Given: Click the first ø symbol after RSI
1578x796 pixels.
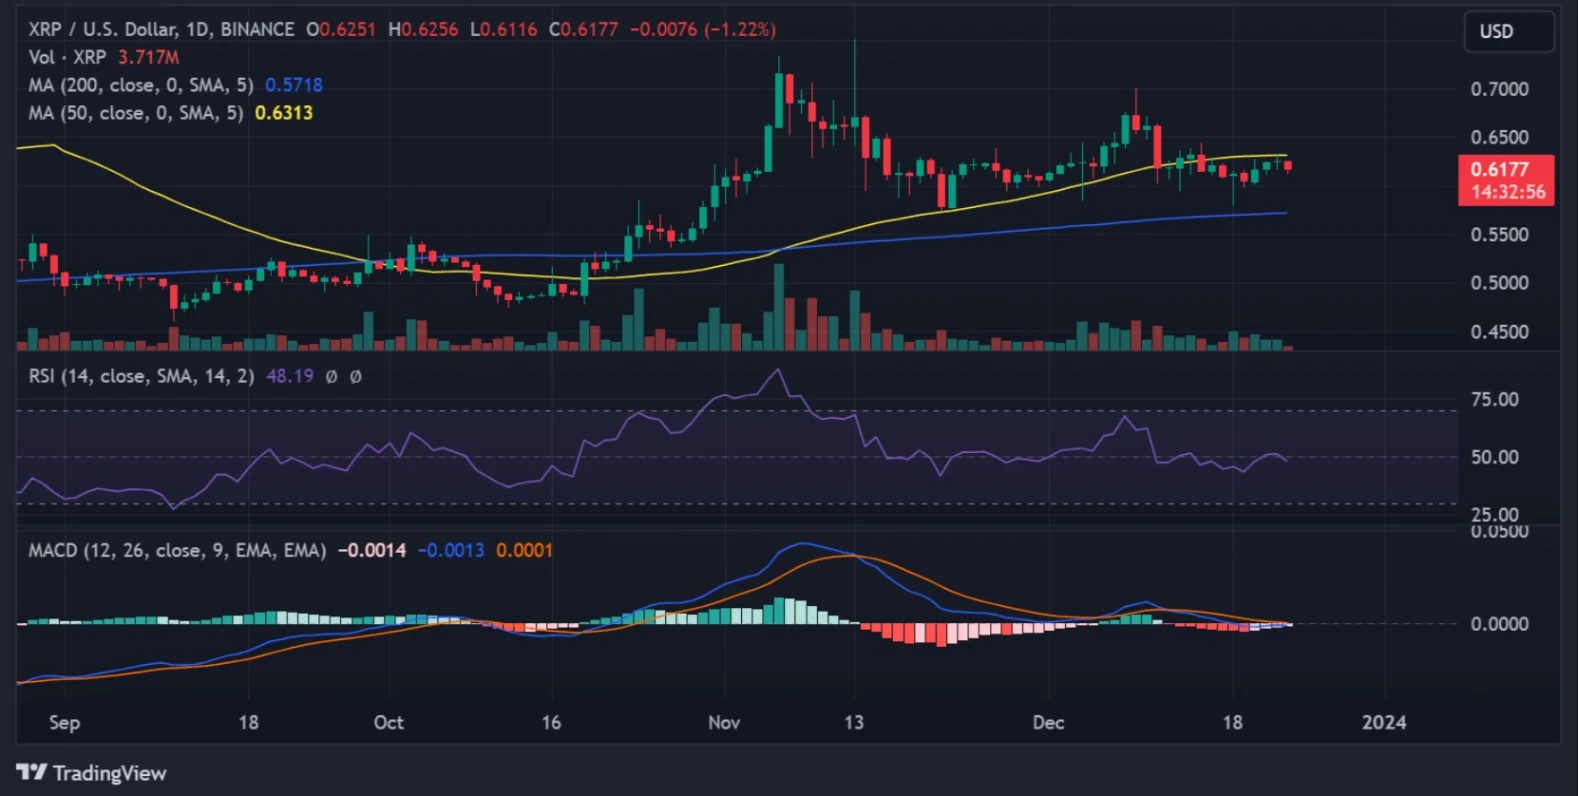Looking at the screenshot, I should pos(332,377).
